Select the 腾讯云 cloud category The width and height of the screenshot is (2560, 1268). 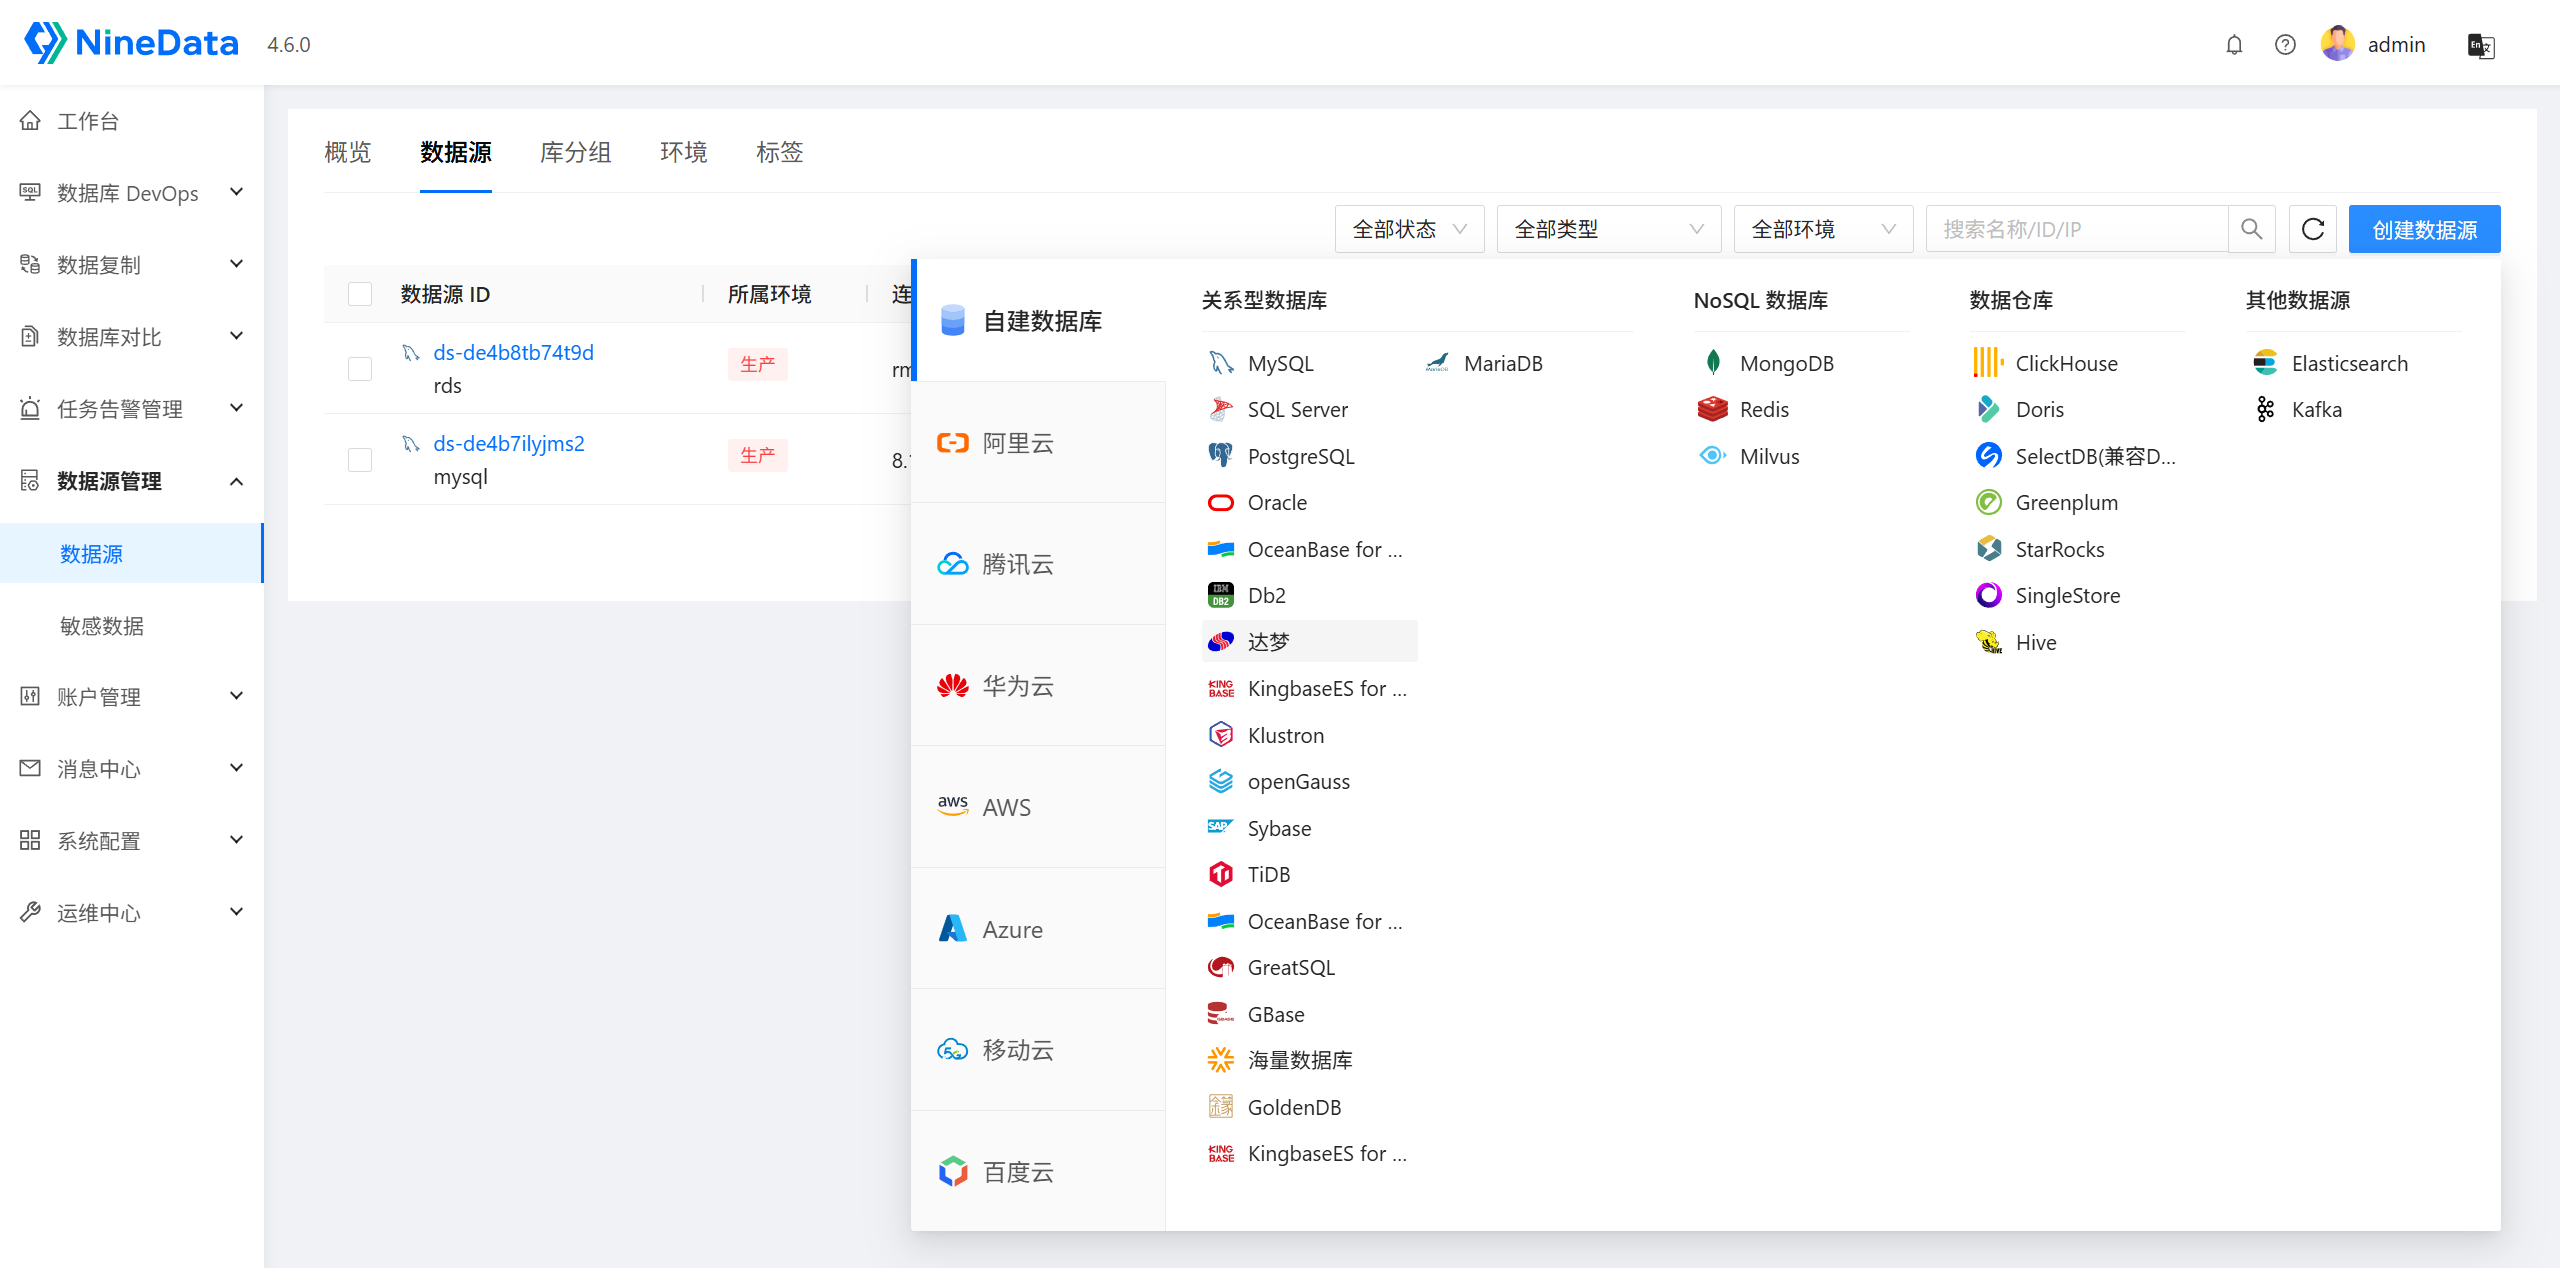pyautogui.click(x=1038, y=564)
